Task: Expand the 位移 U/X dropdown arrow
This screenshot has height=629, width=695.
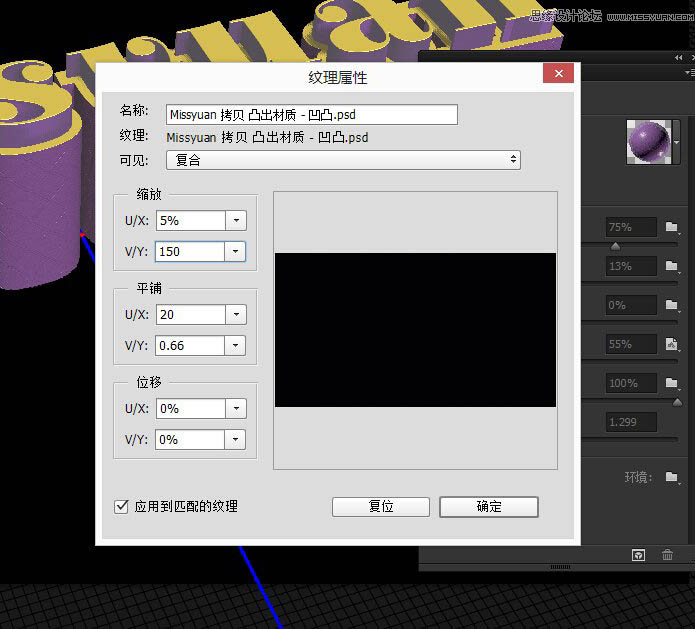Action: pyautogui.click(x=236, y=408)
